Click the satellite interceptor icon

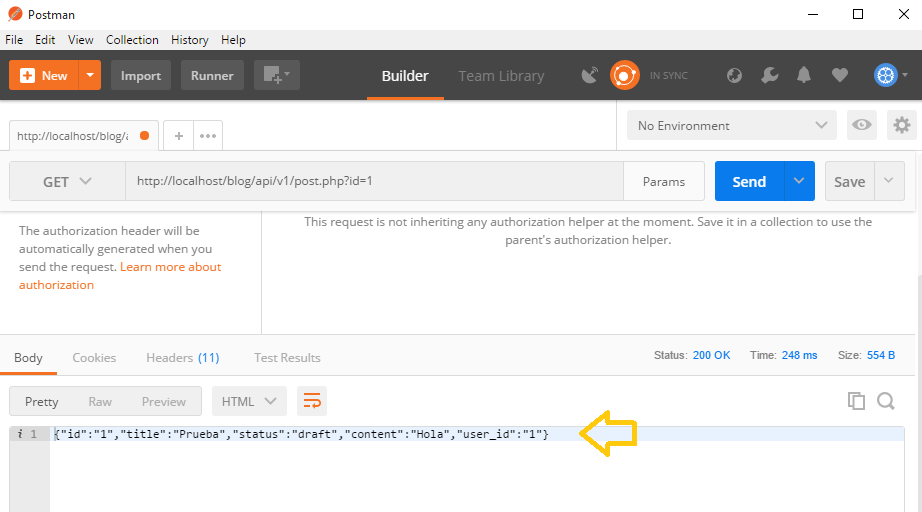pos(590,75)
